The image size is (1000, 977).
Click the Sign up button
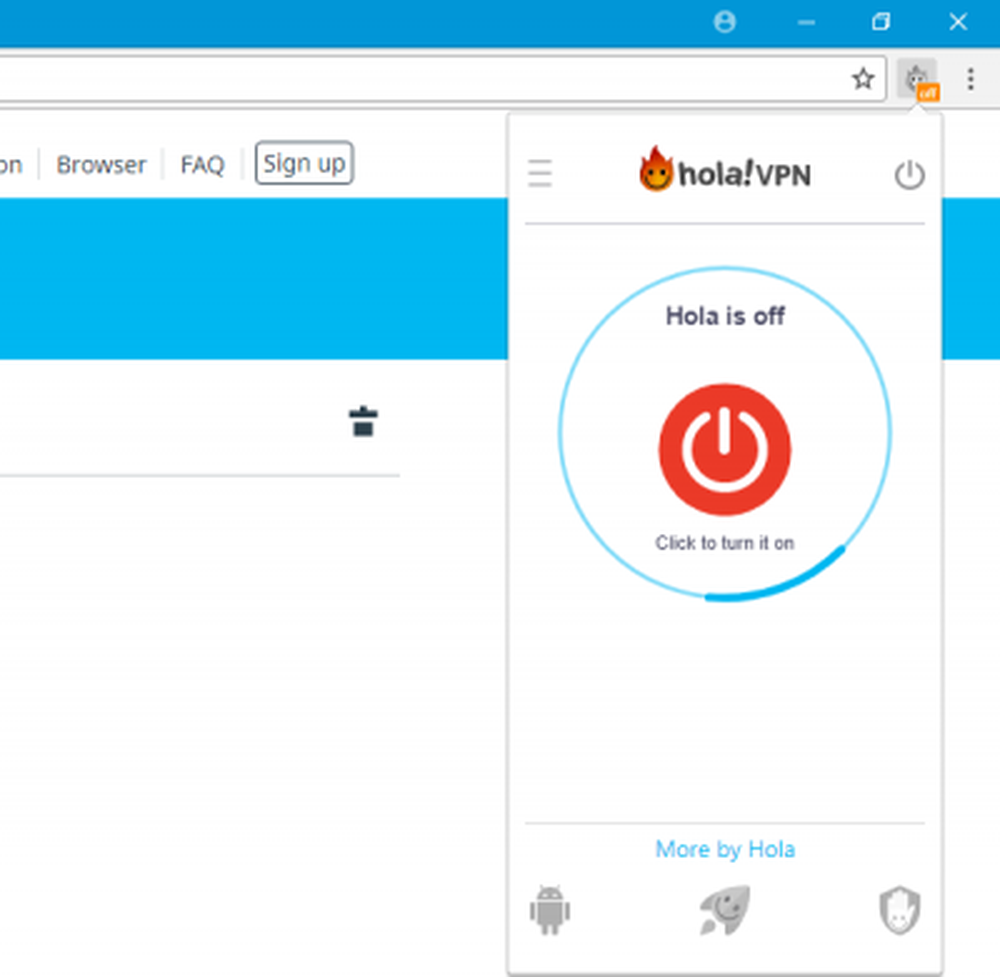304,163
